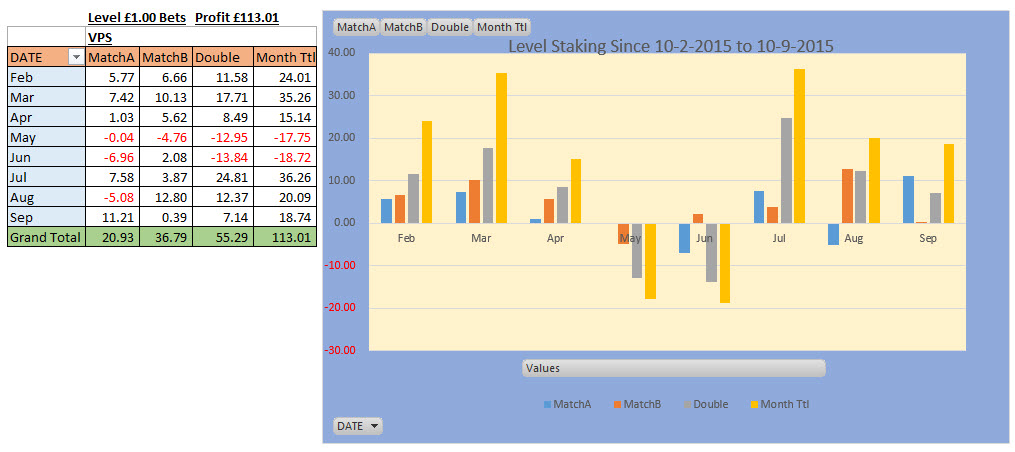The height and width of the screenshot is (452, 1015).
Task: Click the orange MatchB bar for Aug
Action: click(845, 196)
